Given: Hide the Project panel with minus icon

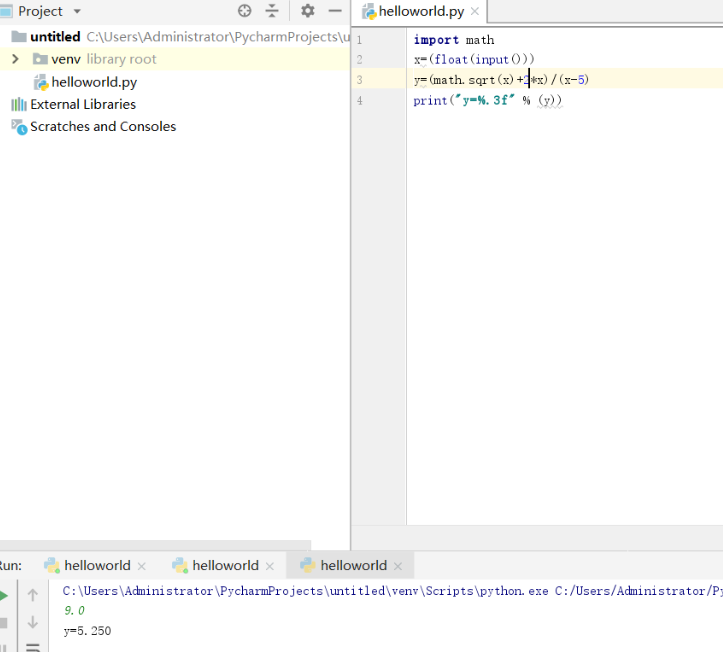Looking at the screenshot, I should click(335, 11).
